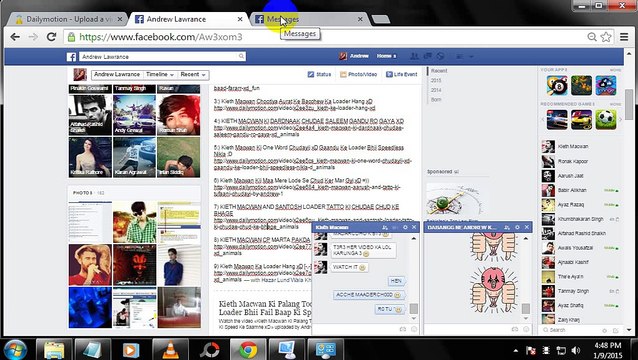Viewport: 638px width, 360px height.
Task: Open the 8 Ball Pool app icon
Action: click(x=557, y=86)
